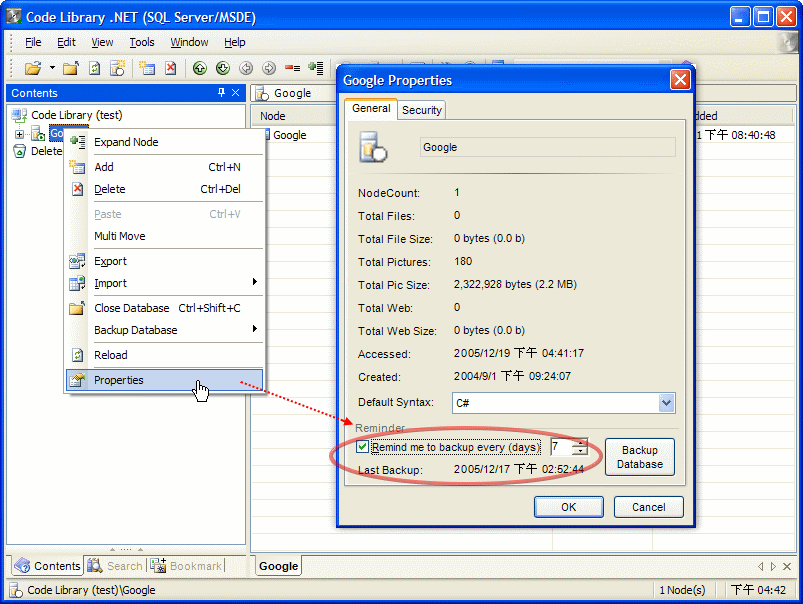Choose Add in the context menu
The width and height of the screenshot is (803, 604).
pos(164,167)
